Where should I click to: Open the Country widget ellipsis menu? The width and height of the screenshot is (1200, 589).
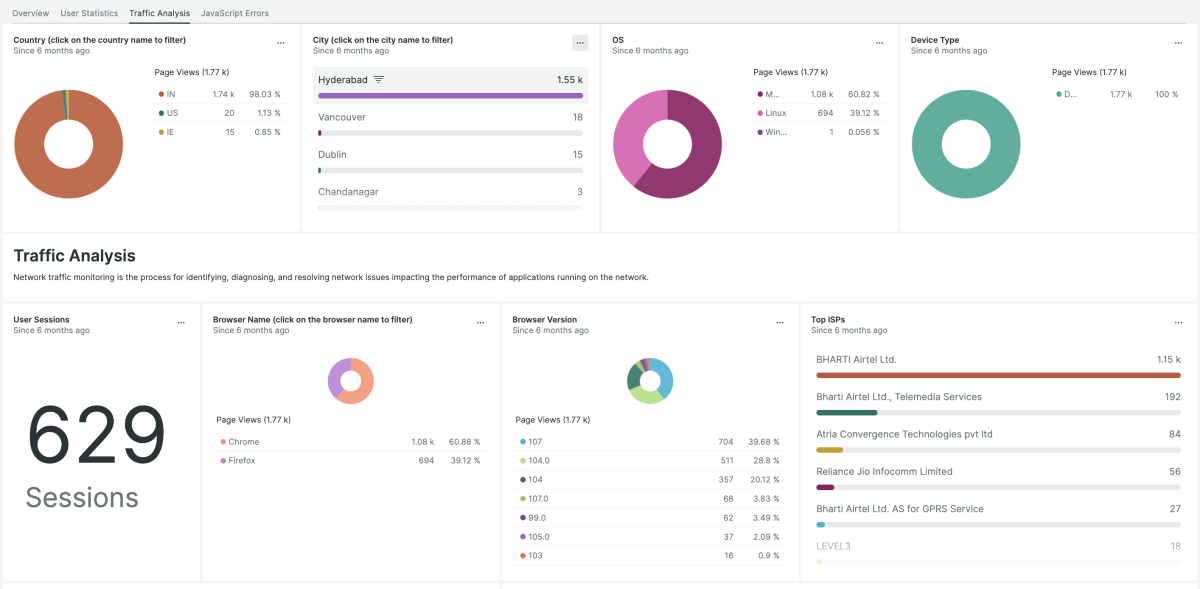tap(281, 43)
